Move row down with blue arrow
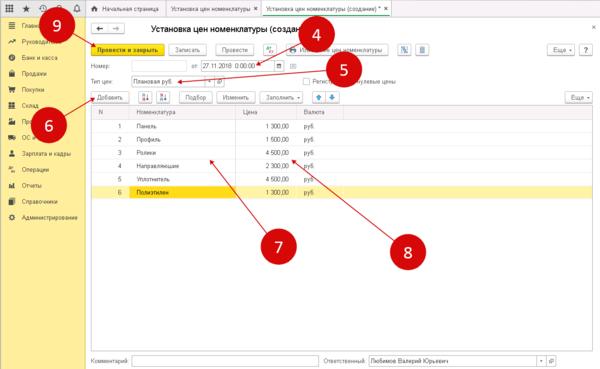The image size is (600, 369). point(332,98)
